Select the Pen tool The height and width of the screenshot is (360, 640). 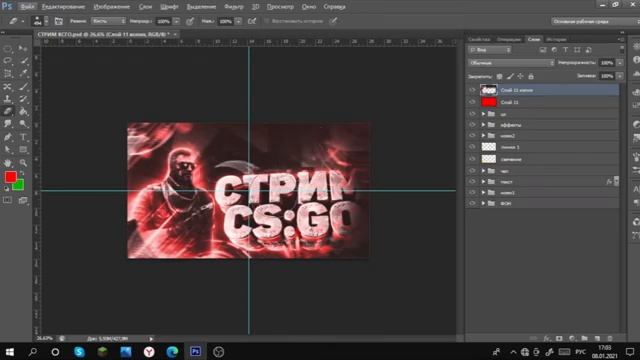point(7,137)
